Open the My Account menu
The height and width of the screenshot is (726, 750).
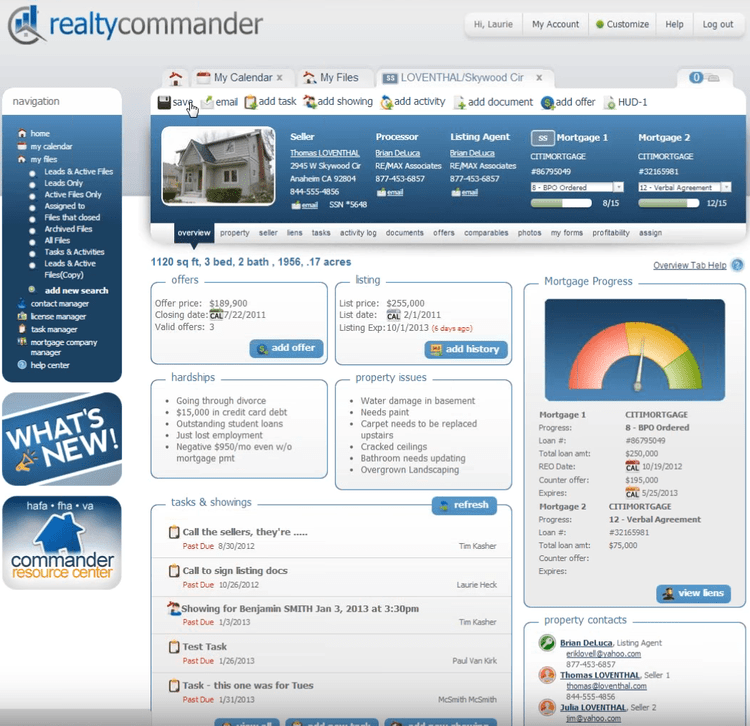(x=555, y=24)
